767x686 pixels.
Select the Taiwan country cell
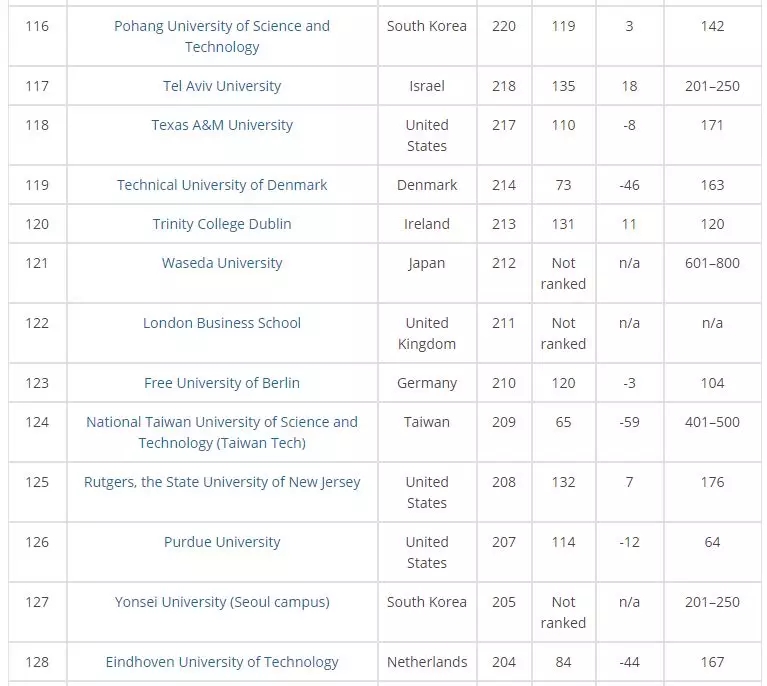tap(427, 422)
